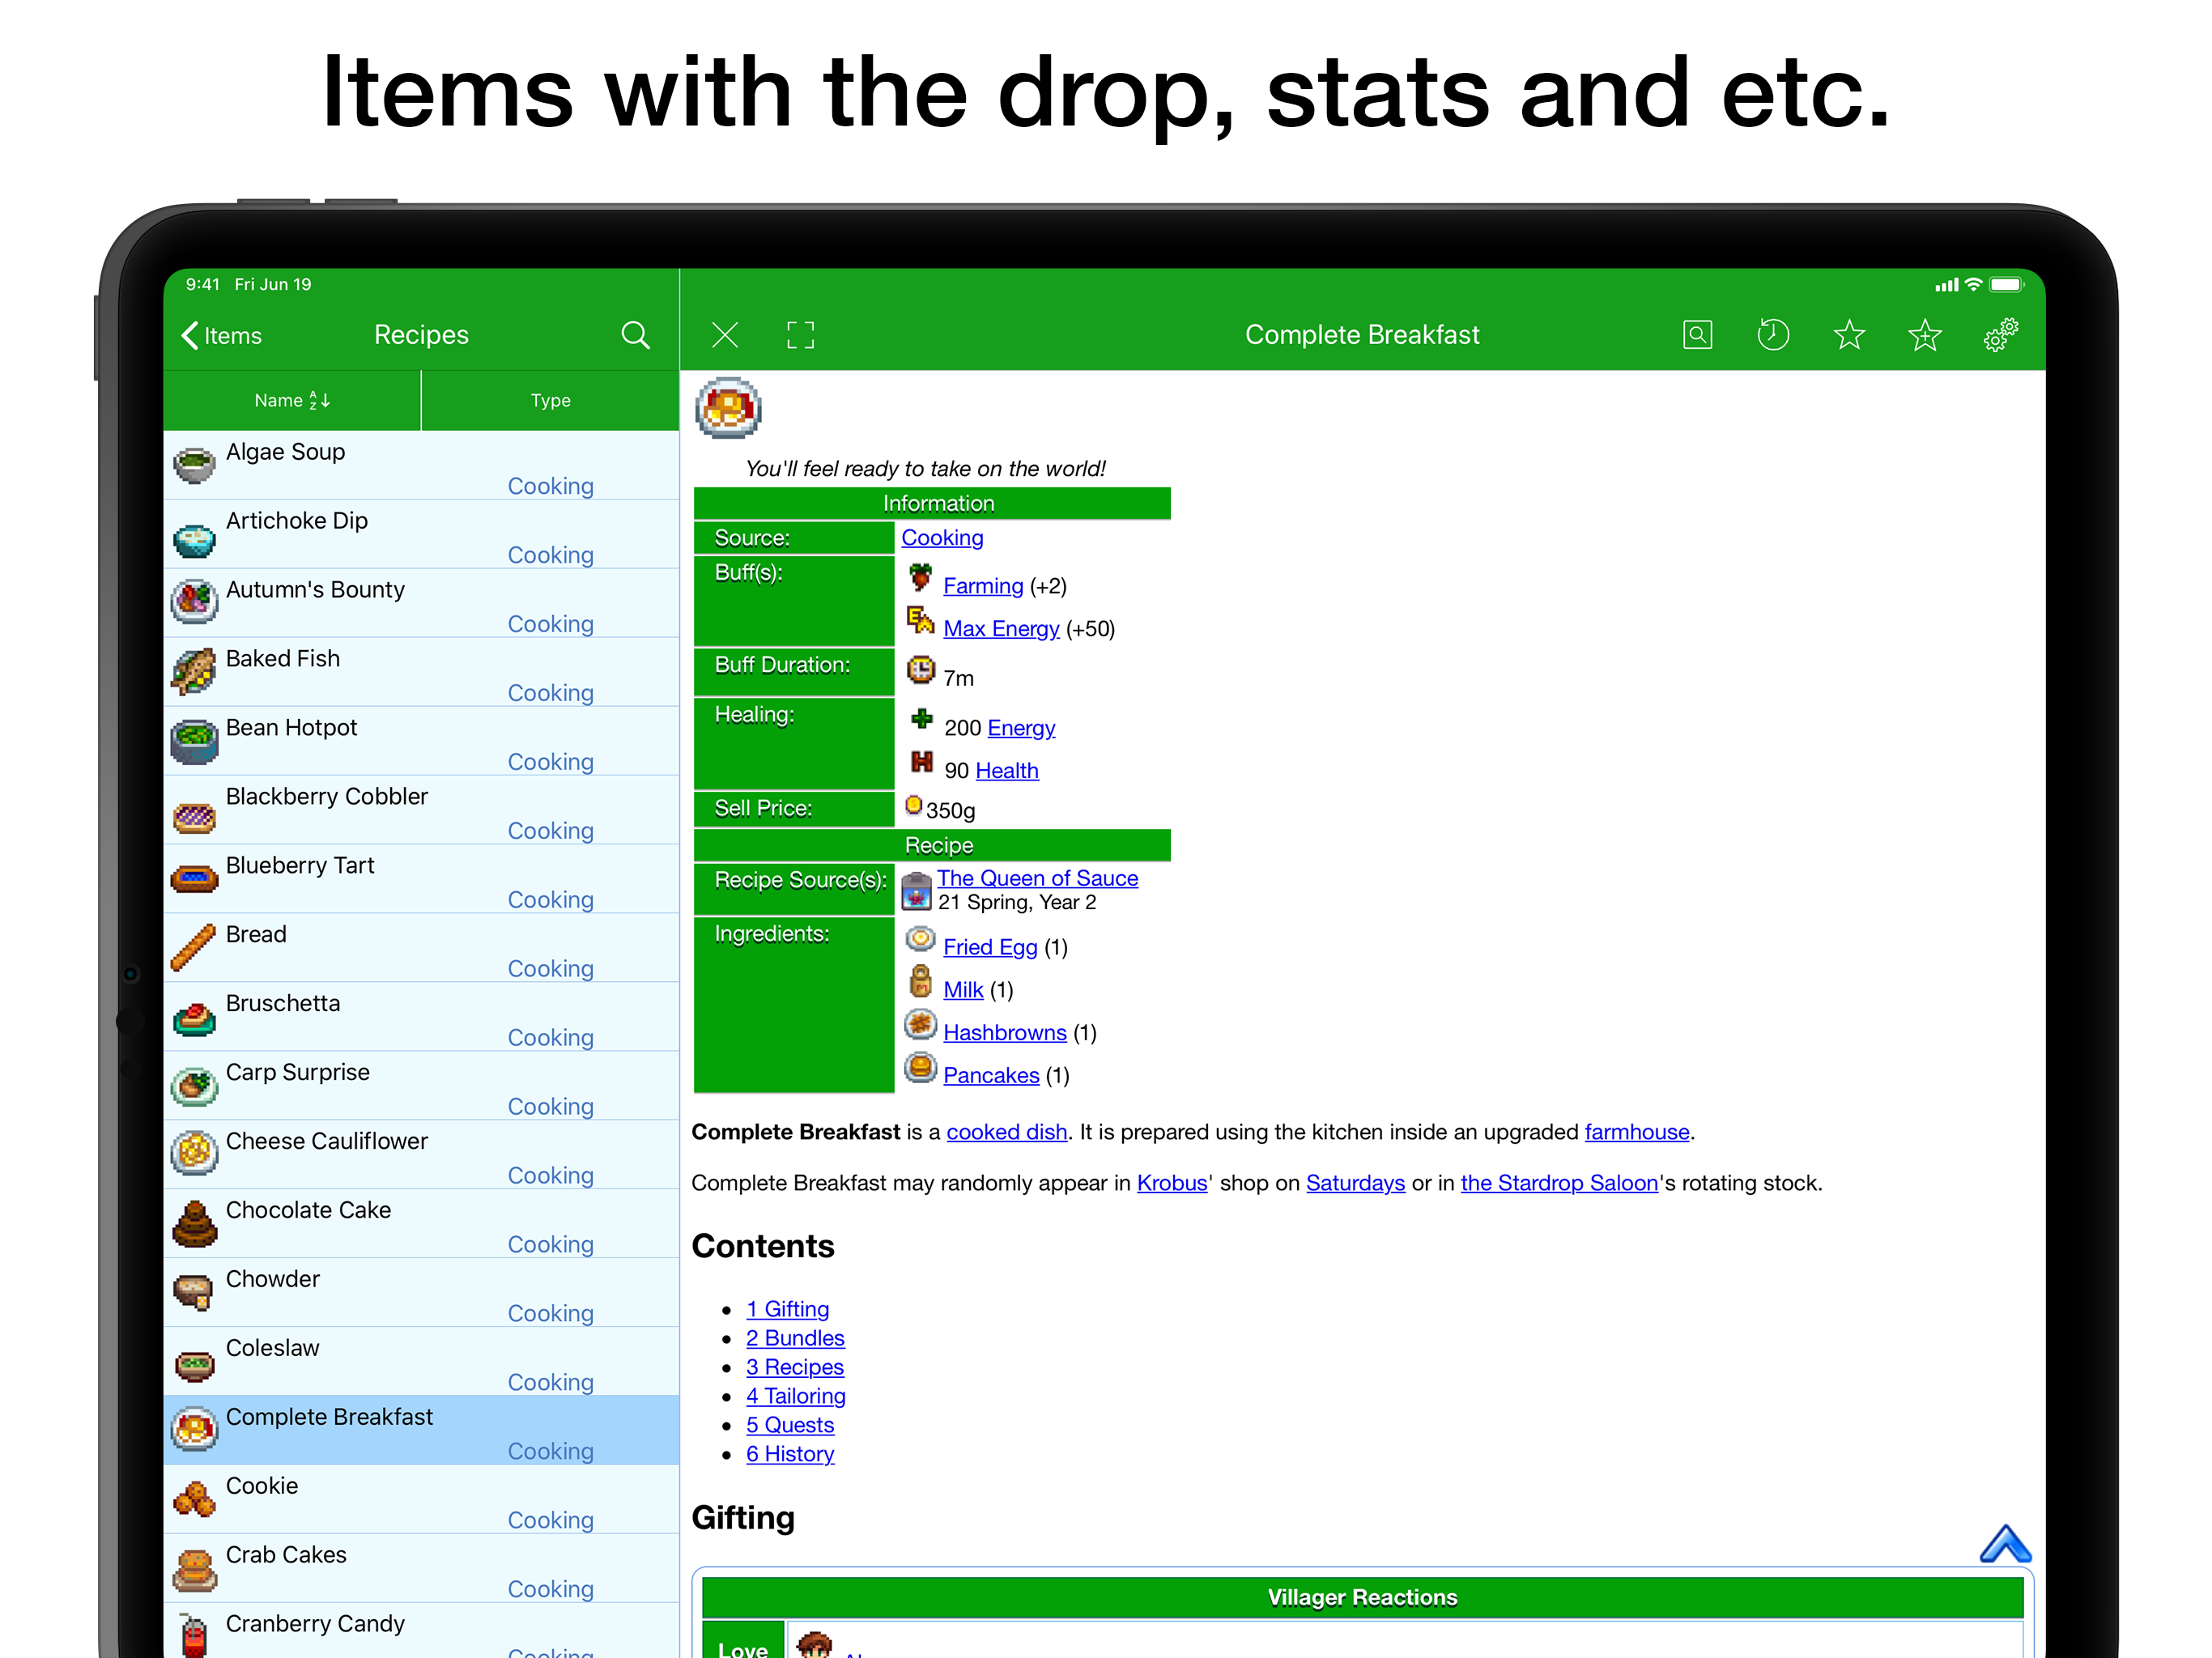Viewport: 2212px width, 1658px height.
Task: Add page to favorites with star-plus icon
Action: pyautogui.click(x=1924, y=335)
